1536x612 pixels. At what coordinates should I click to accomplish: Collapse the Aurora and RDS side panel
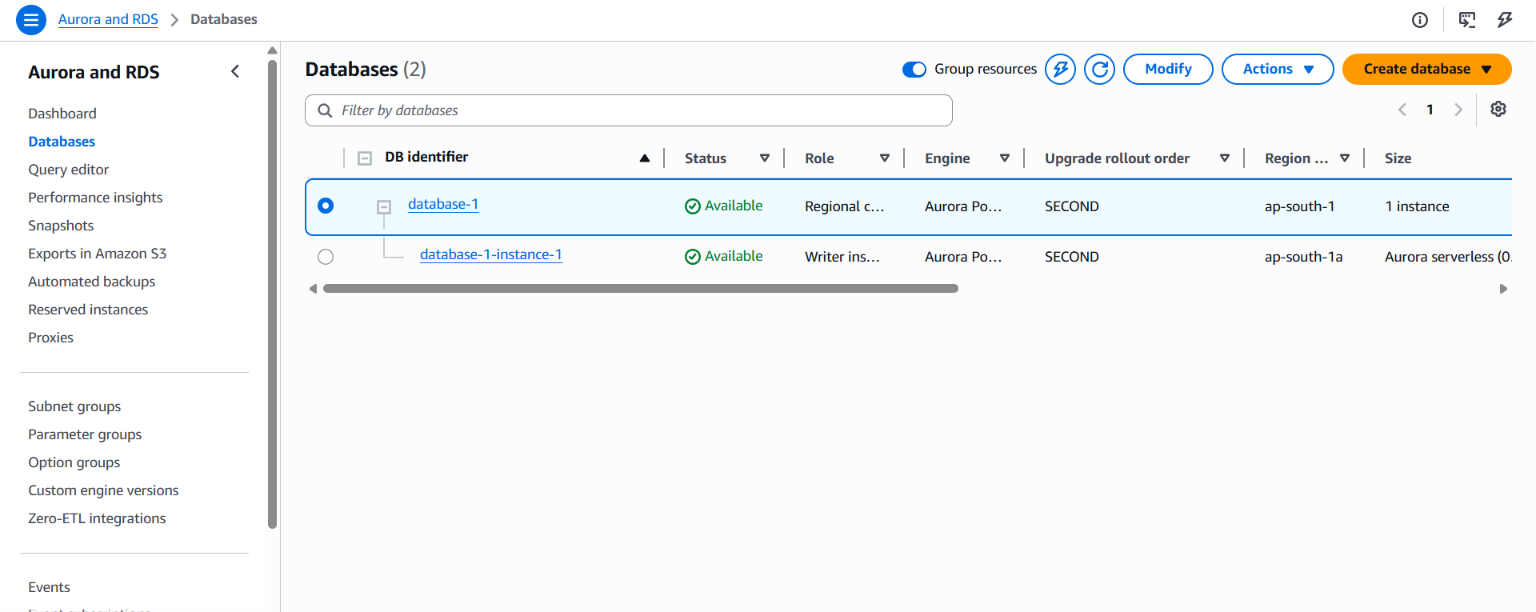point(235,72)
